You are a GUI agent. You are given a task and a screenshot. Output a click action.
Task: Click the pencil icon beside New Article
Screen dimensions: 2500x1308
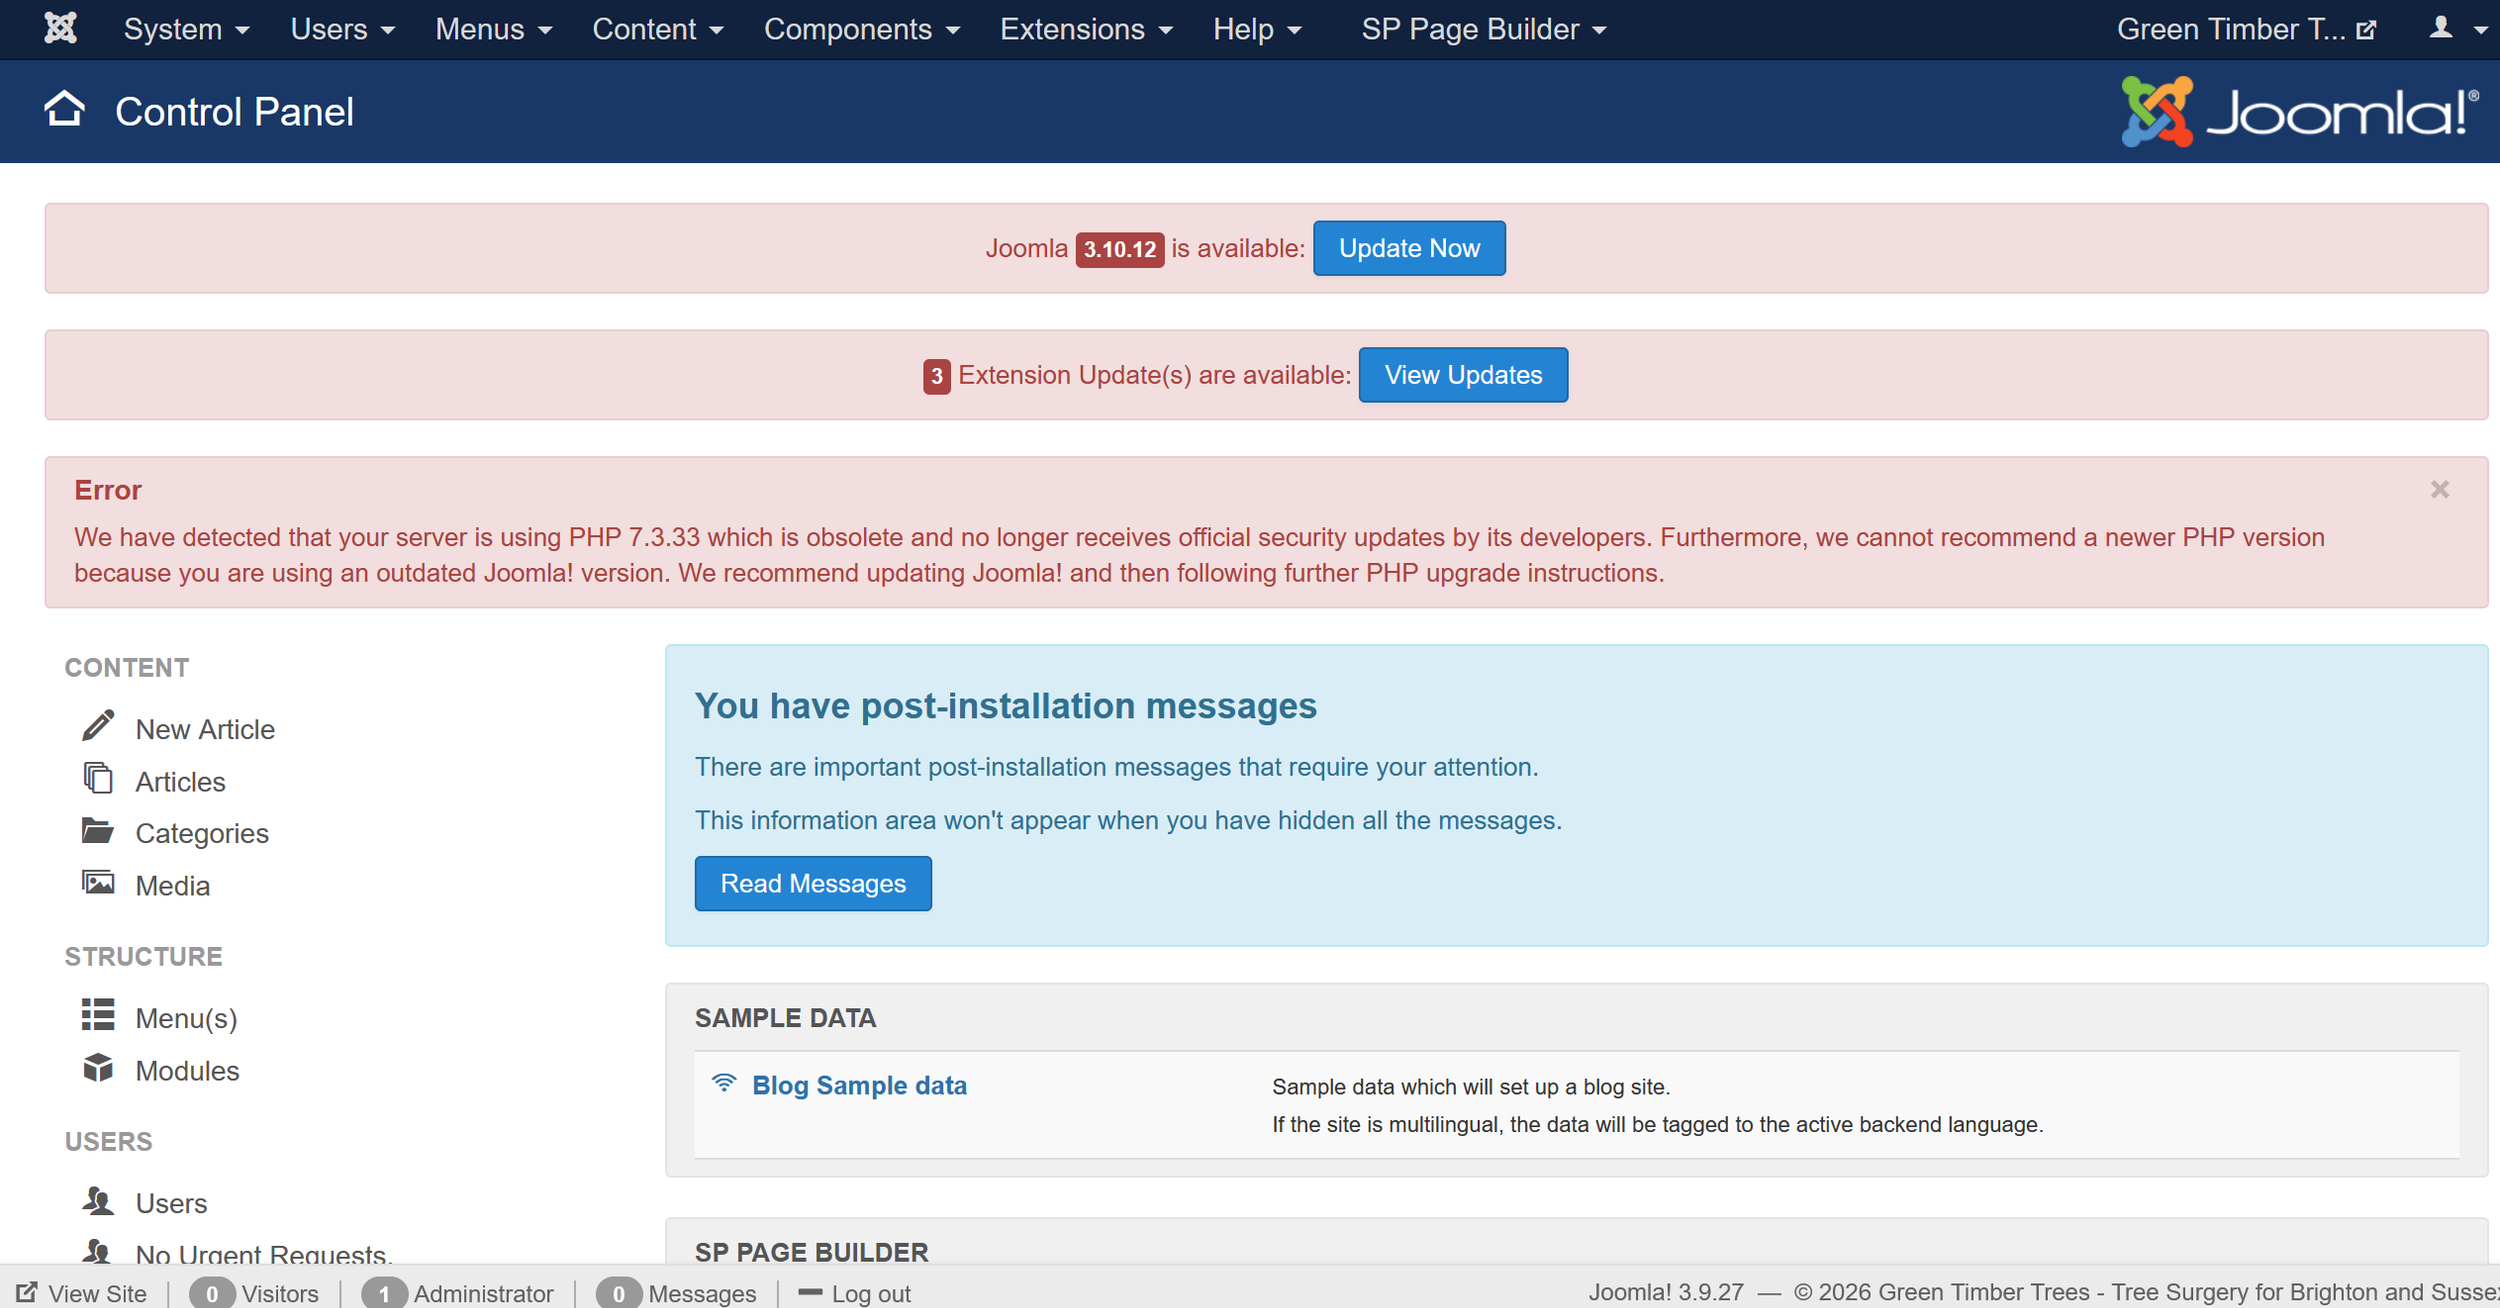(98, 726)
